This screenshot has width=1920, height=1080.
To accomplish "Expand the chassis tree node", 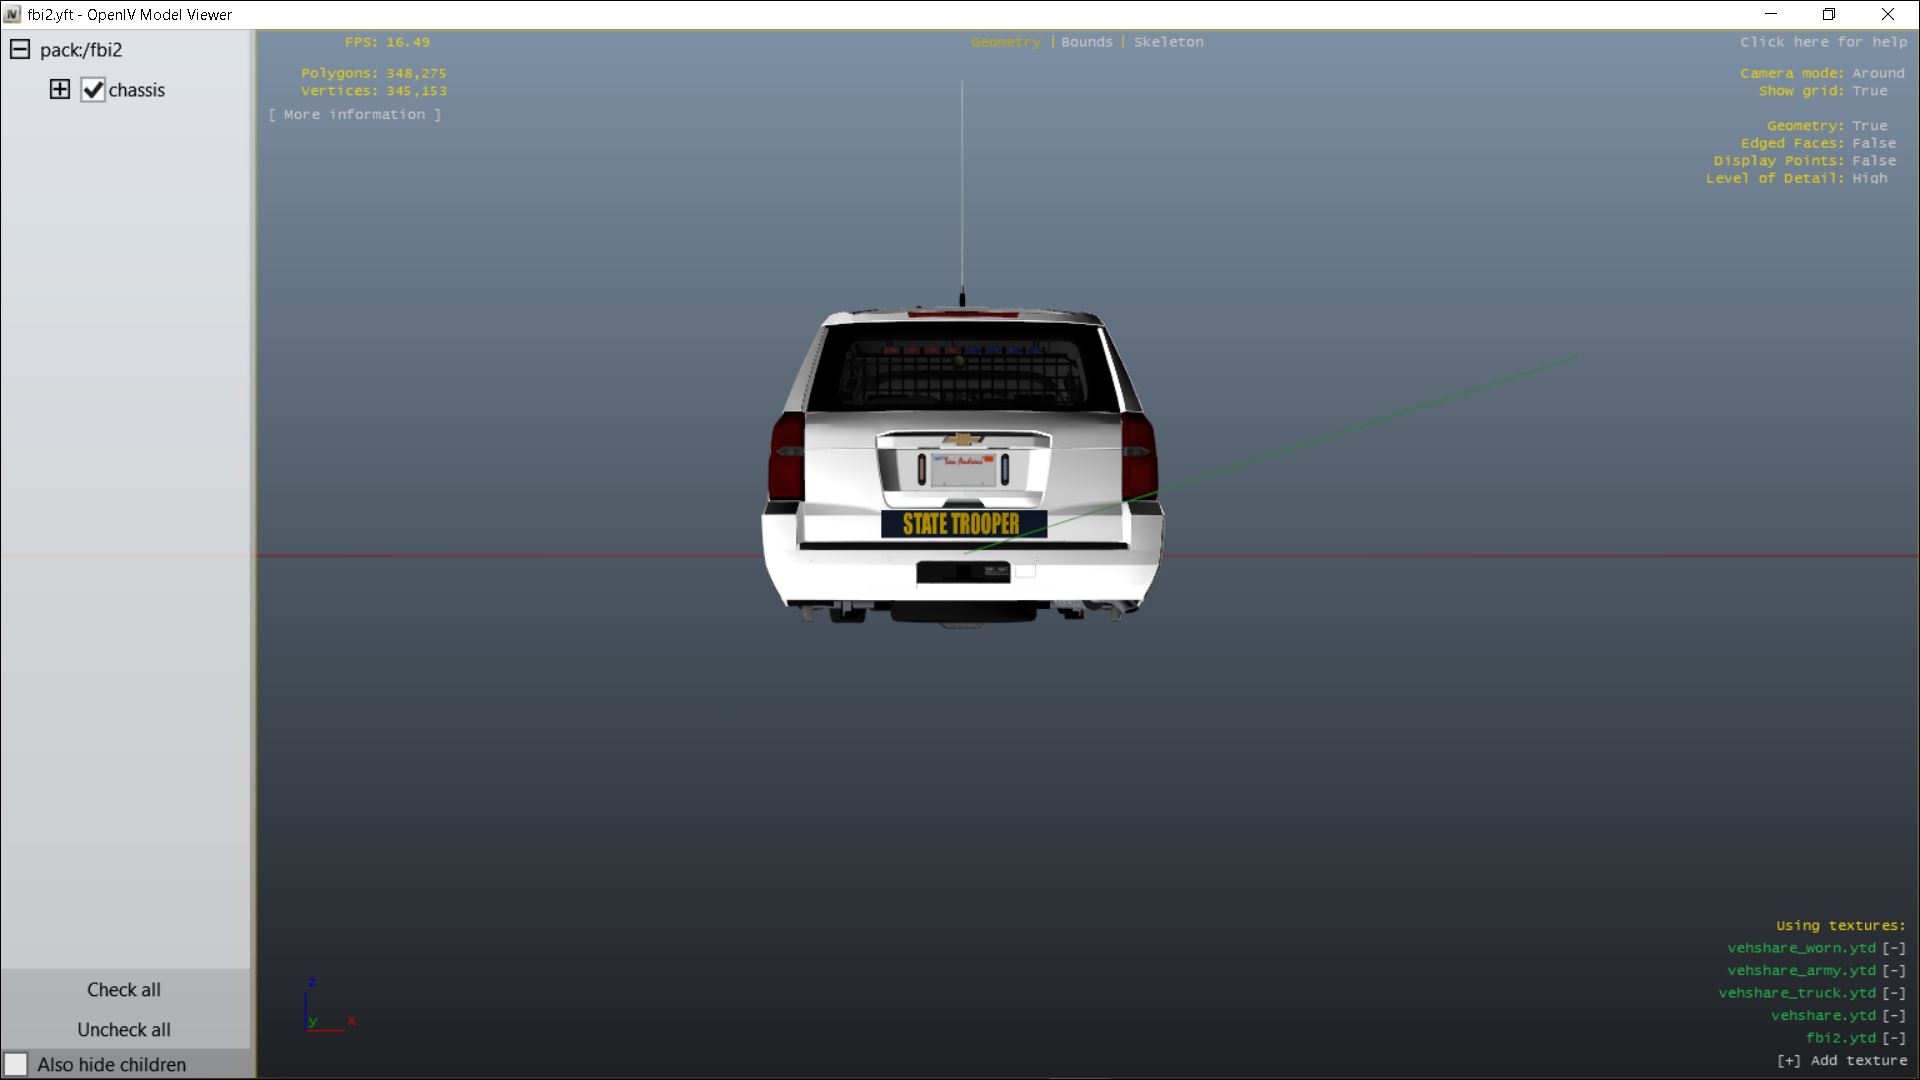I will click(60, 89).
